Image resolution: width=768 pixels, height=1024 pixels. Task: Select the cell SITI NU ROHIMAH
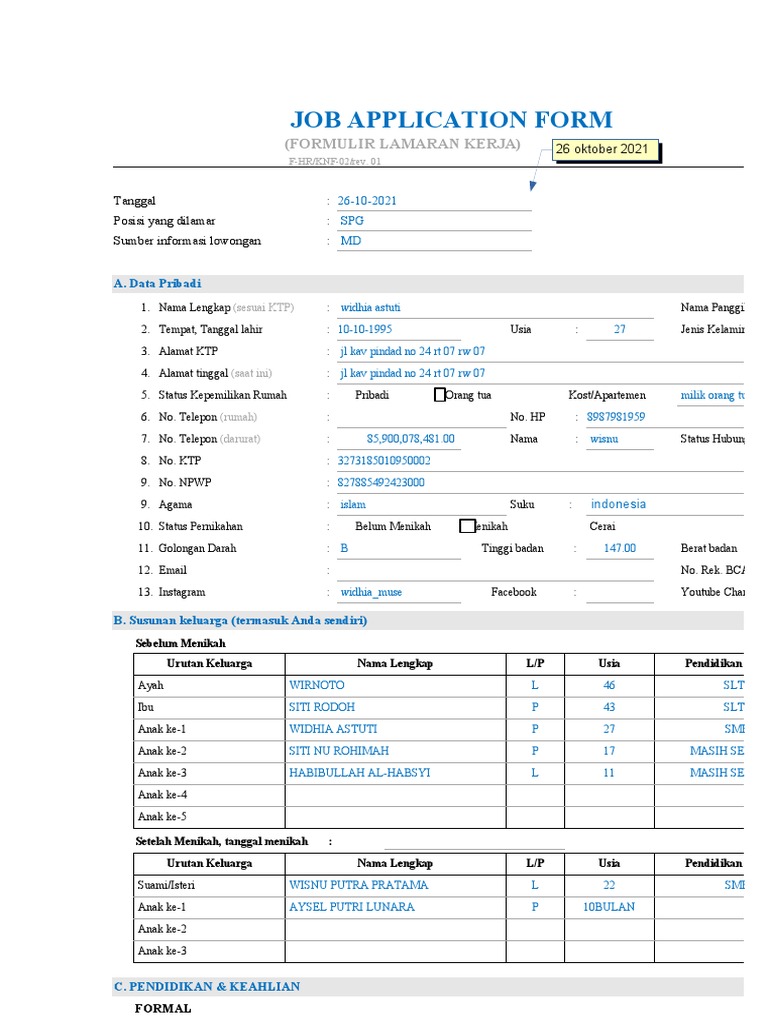395,751
